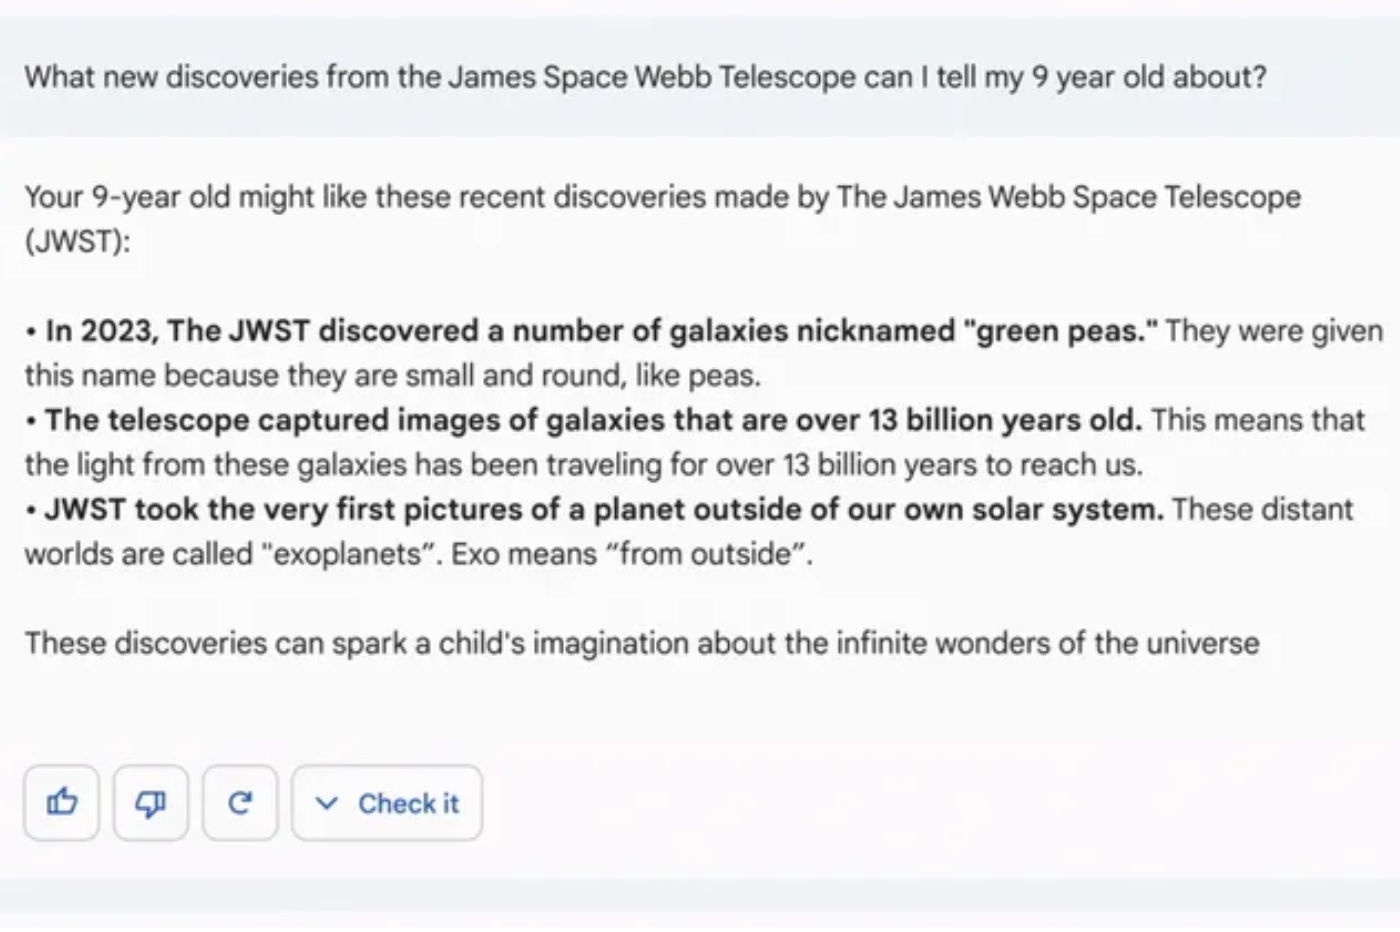Expand the chevron beside "Check it"

pos(326,803)
